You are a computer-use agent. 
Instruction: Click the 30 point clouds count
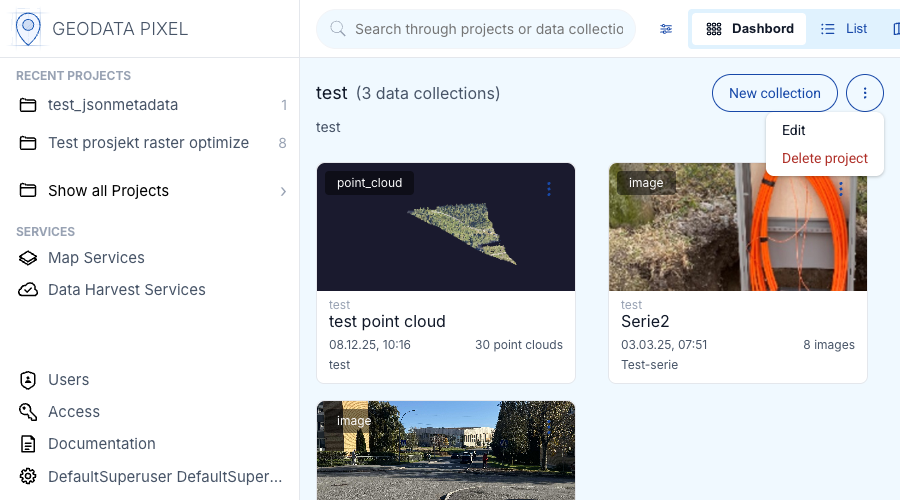519,345
